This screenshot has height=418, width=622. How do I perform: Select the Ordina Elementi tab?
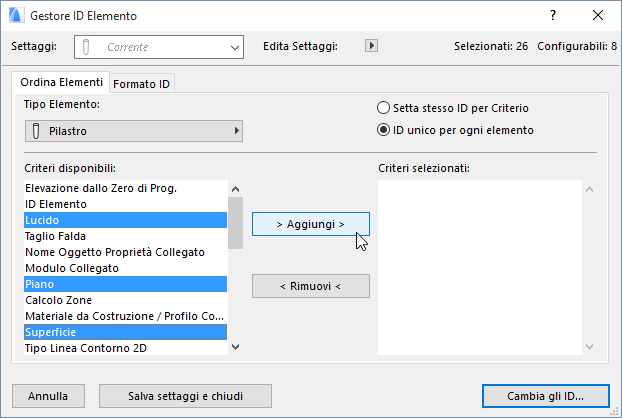pos(61,82)
